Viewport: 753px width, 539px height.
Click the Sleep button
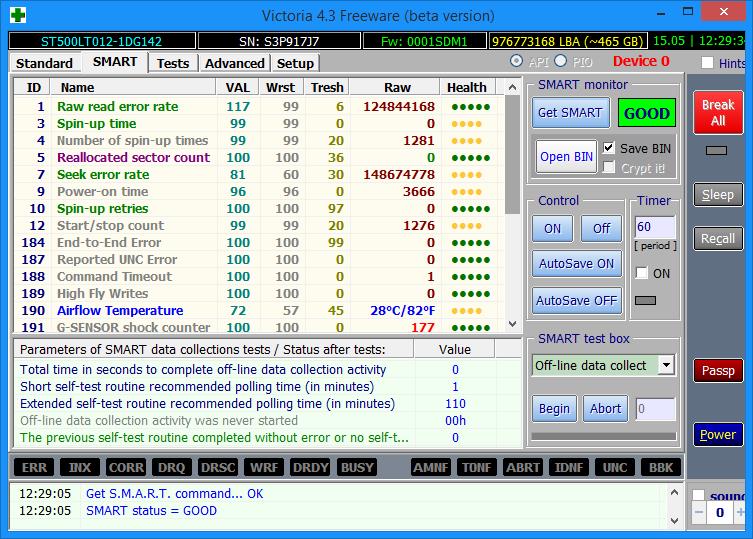click(718, 195)
